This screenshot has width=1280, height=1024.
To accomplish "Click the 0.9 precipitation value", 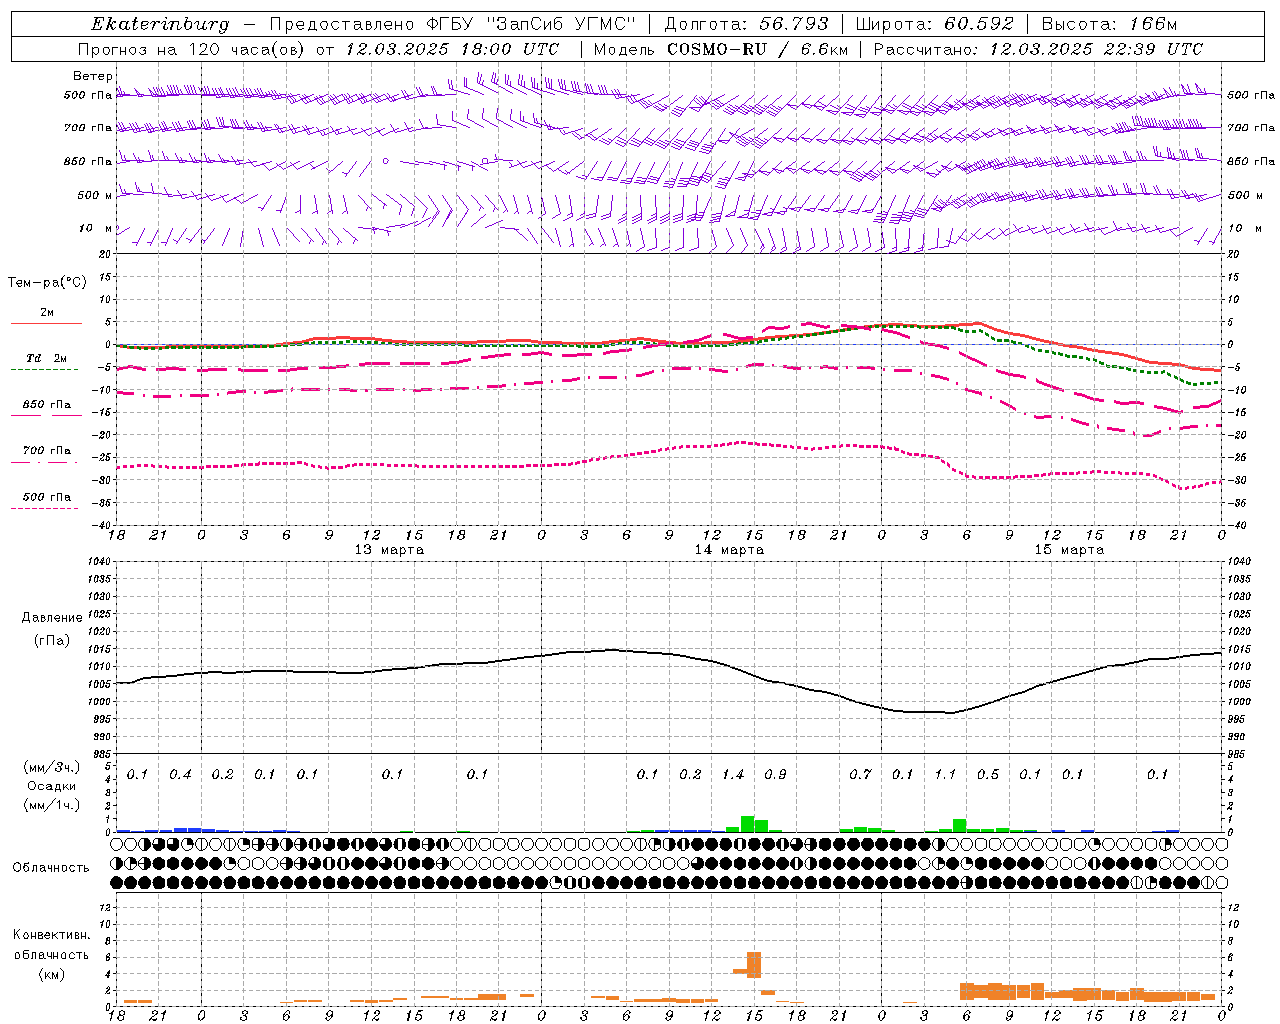I will 775,775.
